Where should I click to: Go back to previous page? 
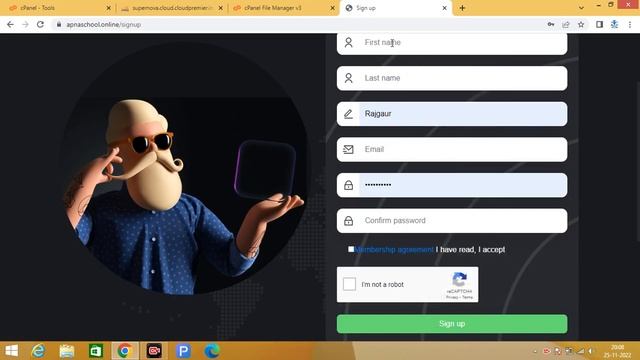coord(10,24)
